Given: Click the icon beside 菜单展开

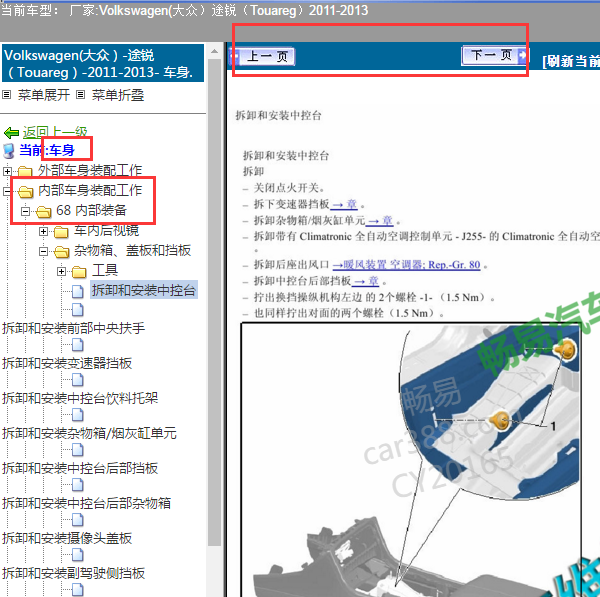Looking at the screenshot, I should pos(7,94).
